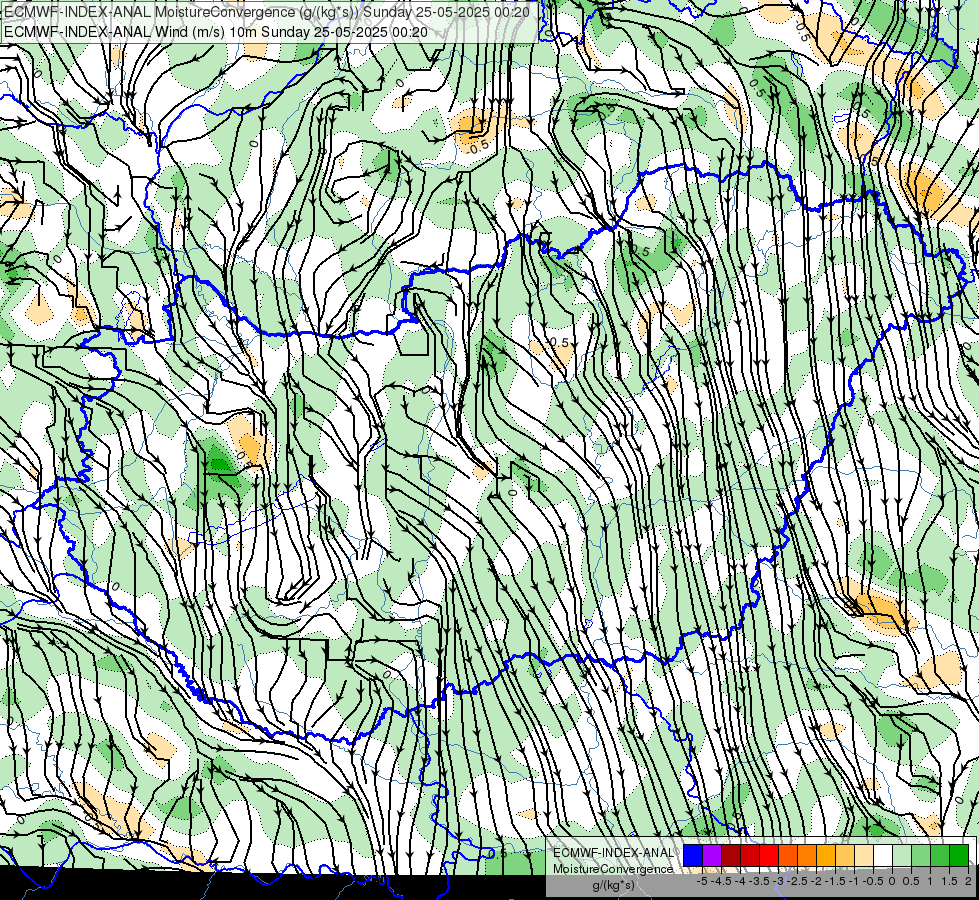Image resolution: width=979 pixels, height=900 pixels.
Task: Click the "MoistureConvergence (g/(kg*s))" title line
Action: (x=267, y=12)
